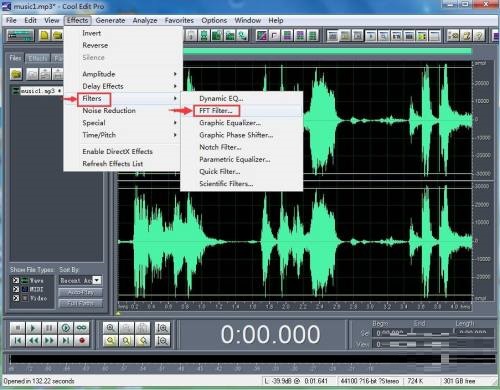Screen dimensions: 500x390
Task: Click the Play transport button
Action: [33, 328]
